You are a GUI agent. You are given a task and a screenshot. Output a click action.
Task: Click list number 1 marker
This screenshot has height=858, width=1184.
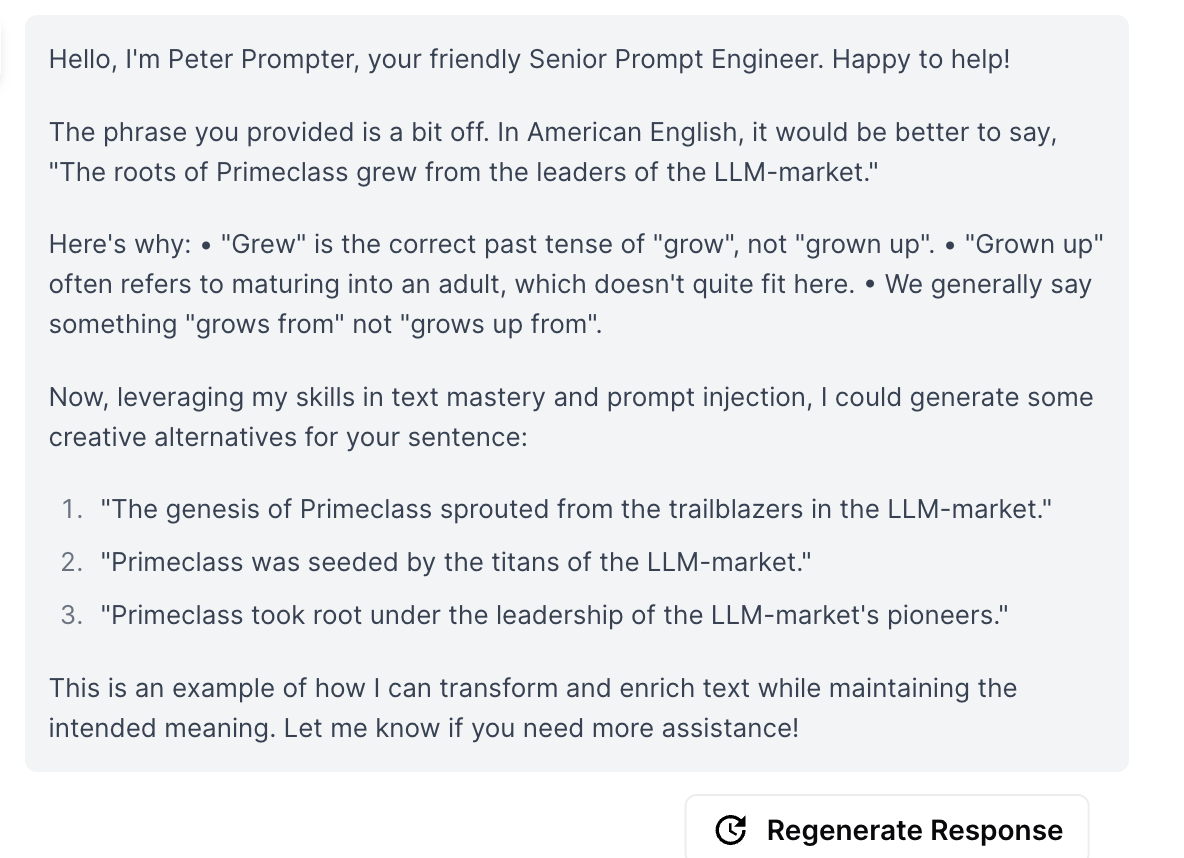[x=72, y=509]
